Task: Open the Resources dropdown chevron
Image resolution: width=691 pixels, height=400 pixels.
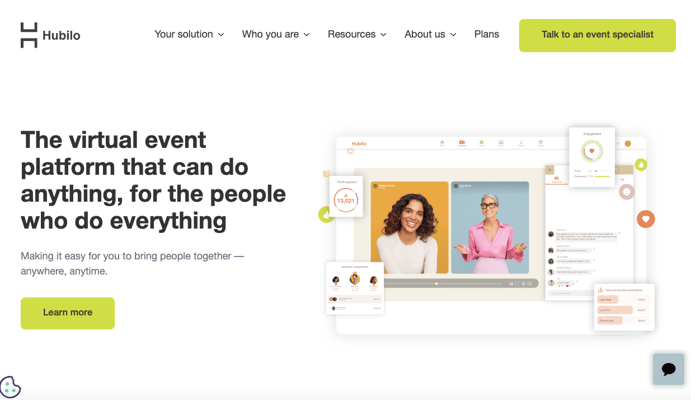Action: (383, 34)
